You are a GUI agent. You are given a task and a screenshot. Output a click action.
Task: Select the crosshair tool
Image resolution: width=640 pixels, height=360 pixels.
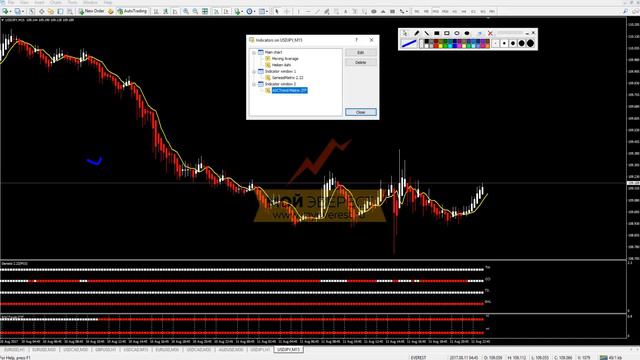point(287,11)
